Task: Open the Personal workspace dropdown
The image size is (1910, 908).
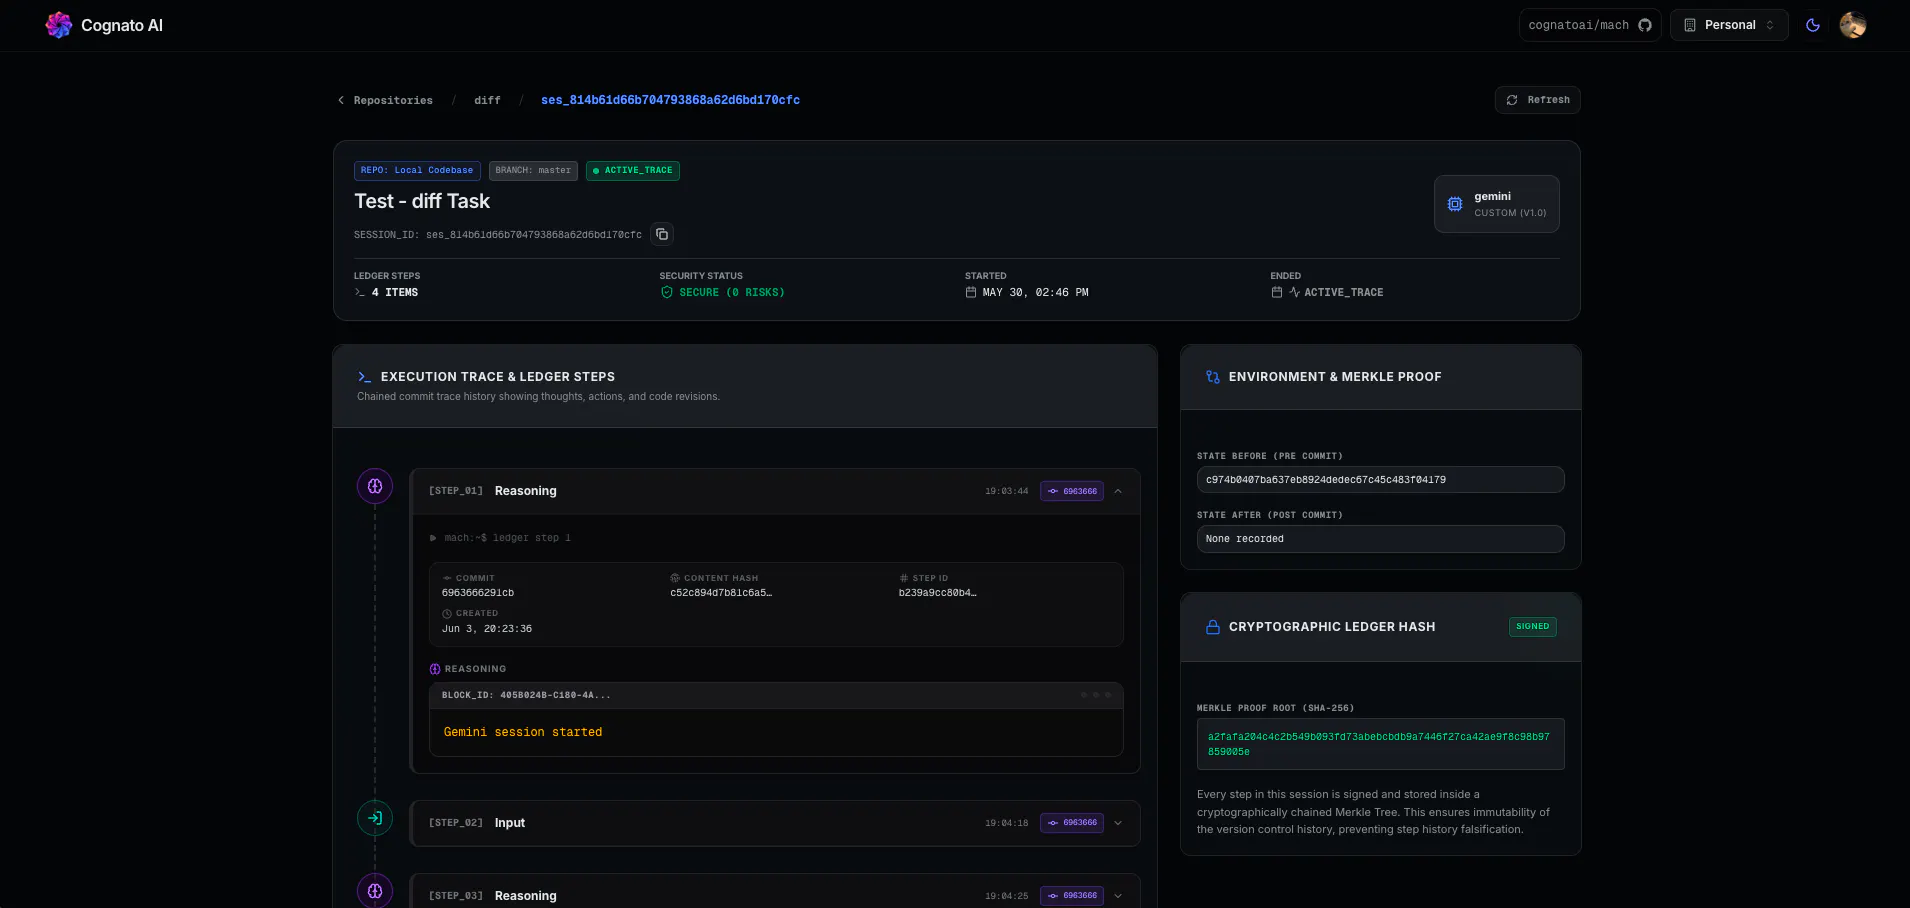Action: coord(1729,25)
